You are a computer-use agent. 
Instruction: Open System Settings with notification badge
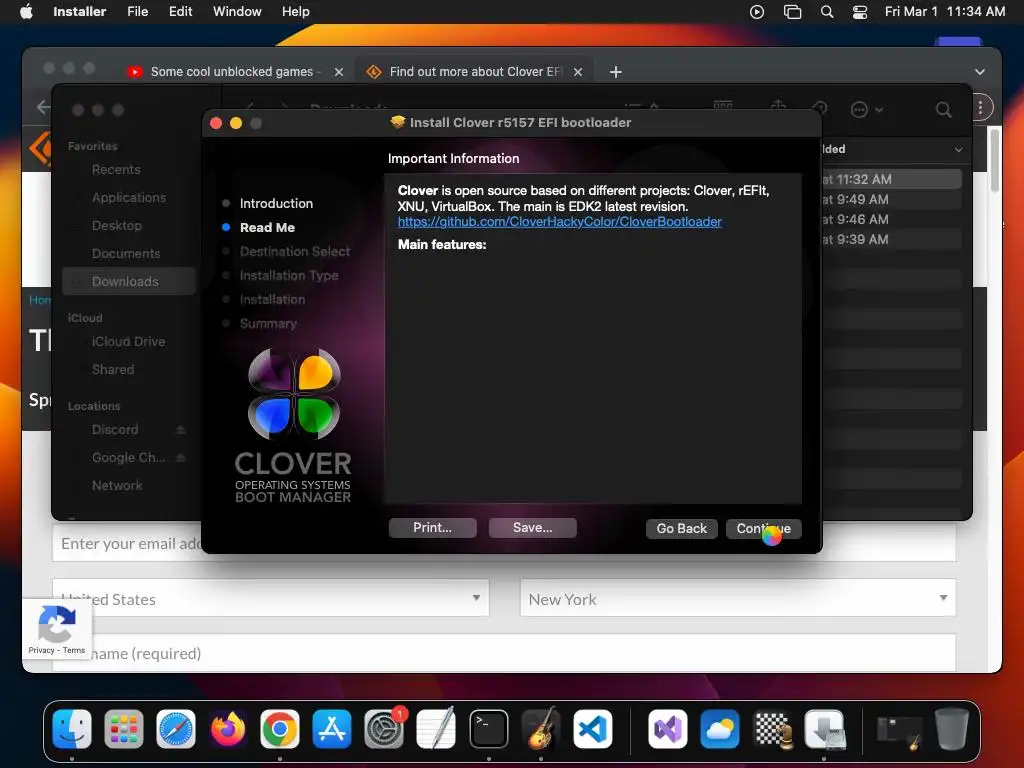coord(384,729)
